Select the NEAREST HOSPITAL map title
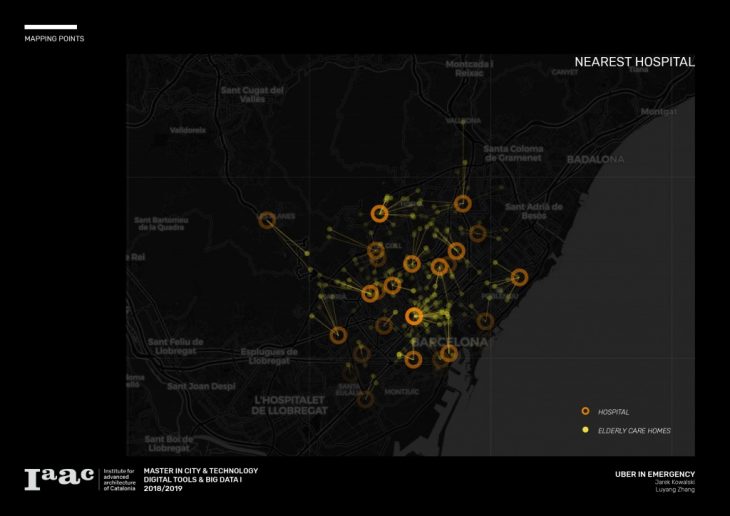Viewport: 730px width, 516px height. click(634, 62)
